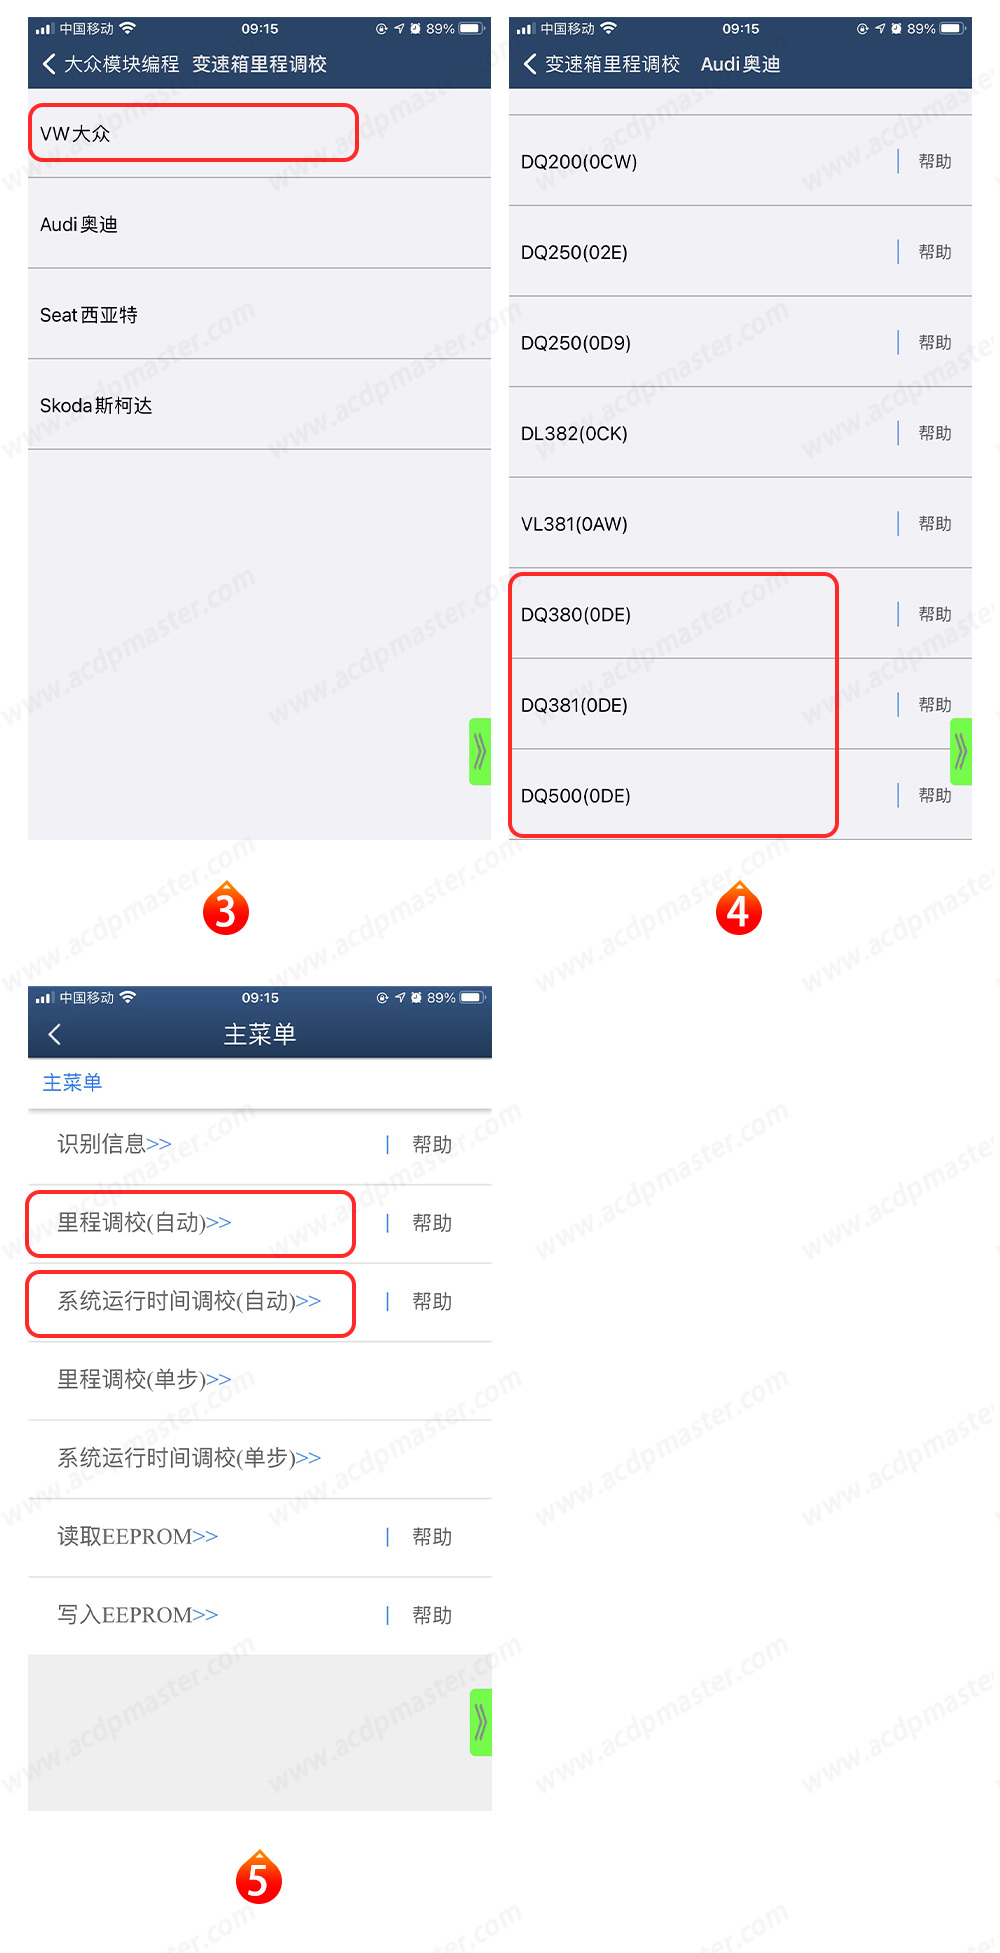Select Audi奥迪 brand

point(259,224)
